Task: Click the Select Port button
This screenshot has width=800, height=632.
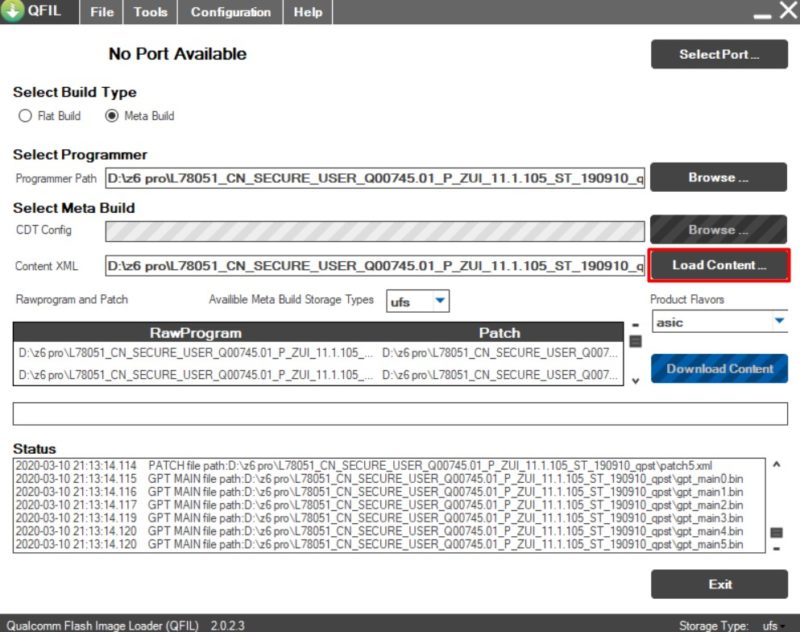Action: pos(719,54)
